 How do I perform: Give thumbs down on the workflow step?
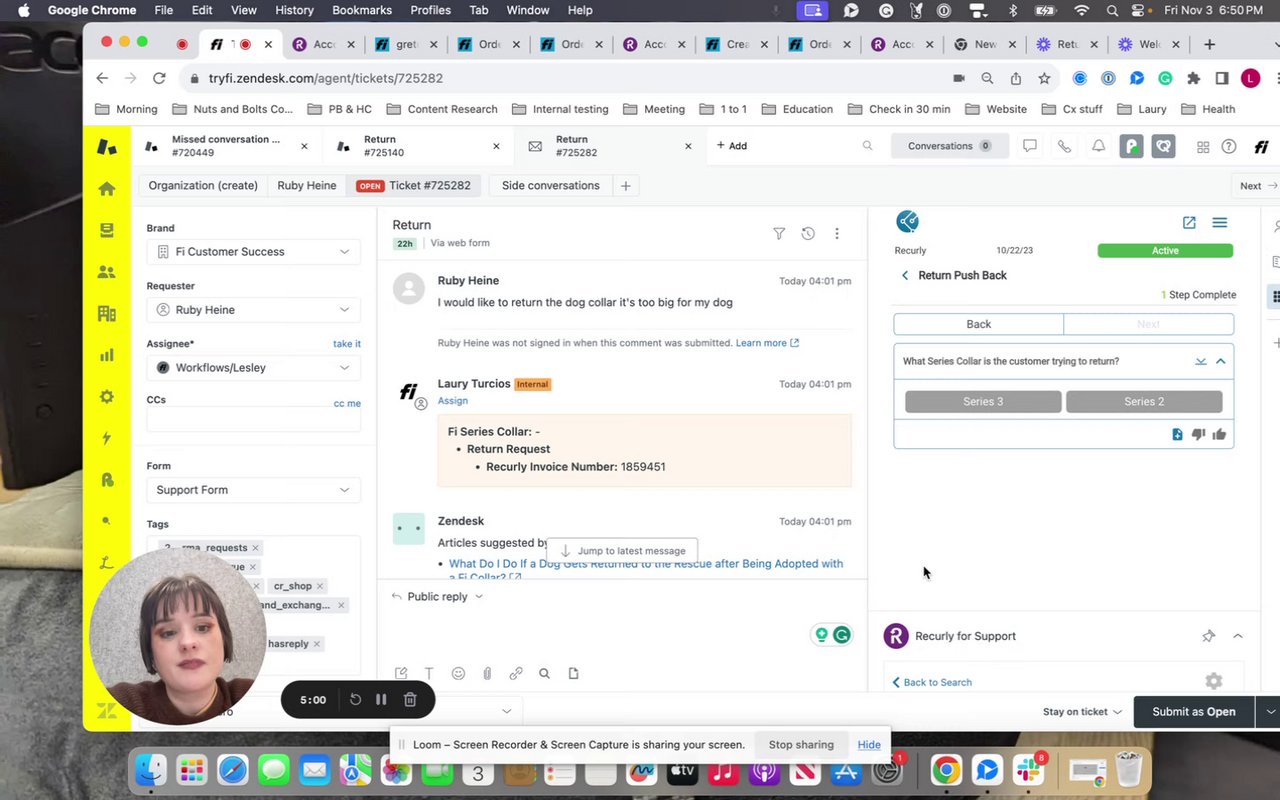pos(1198,434)
